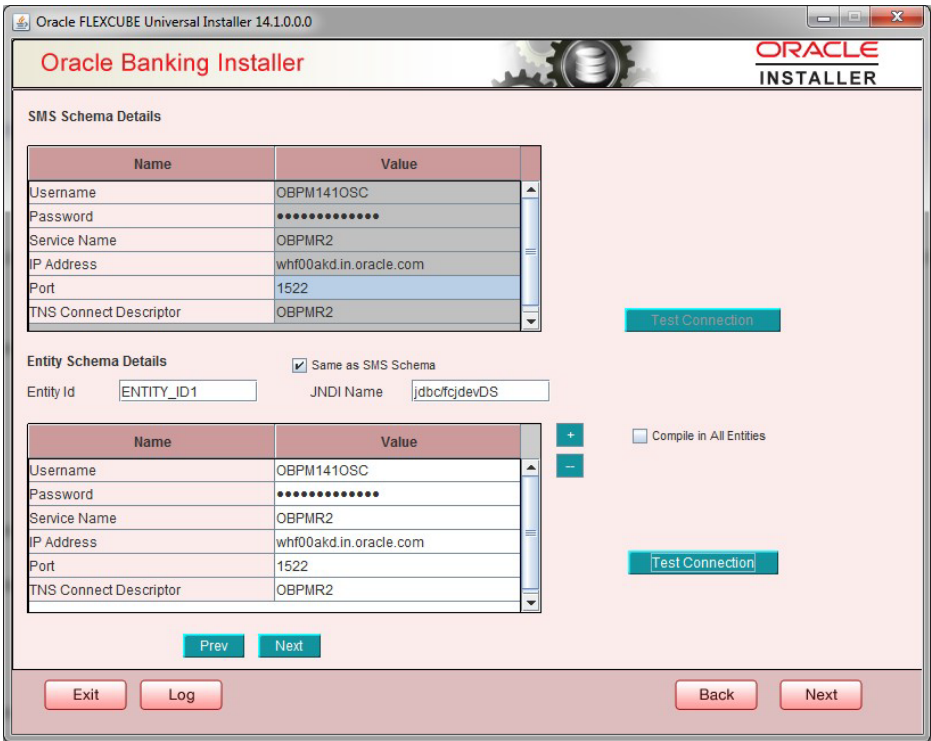This screenshot has width=931, height=741.
Task: Select SMS Schema Username value OBPM141OSC
Action: click(x=397, y=192)
